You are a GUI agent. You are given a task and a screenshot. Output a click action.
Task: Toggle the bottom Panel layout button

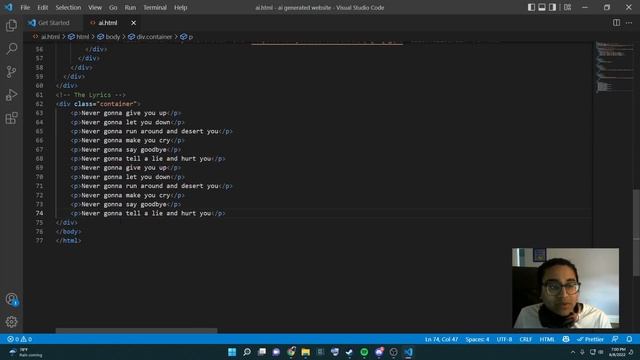pyautogui.click(x=542, y=7)
